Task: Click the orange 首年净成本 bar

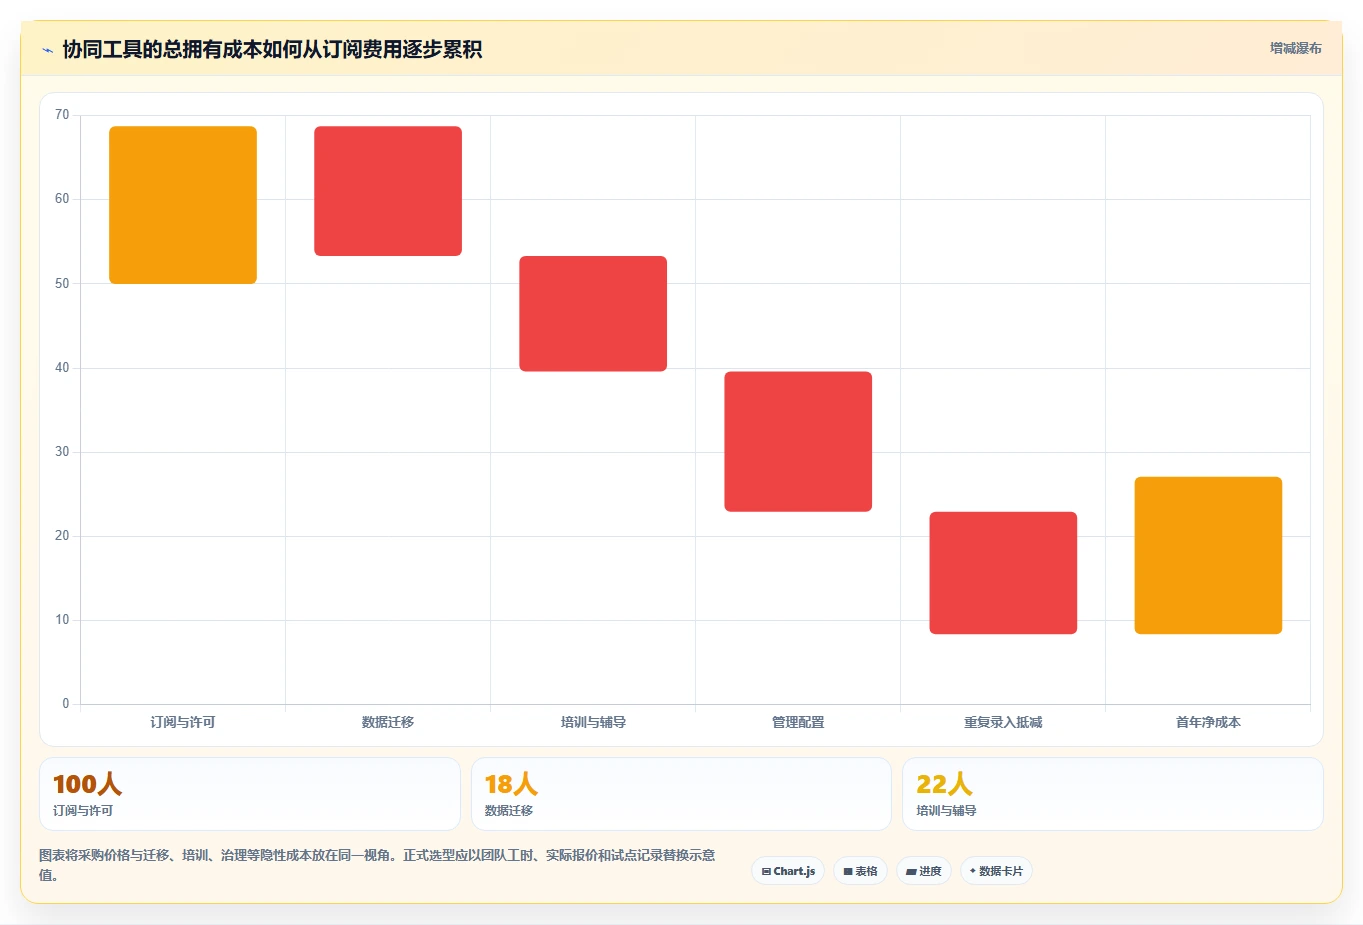Action: click(1208, 555)
